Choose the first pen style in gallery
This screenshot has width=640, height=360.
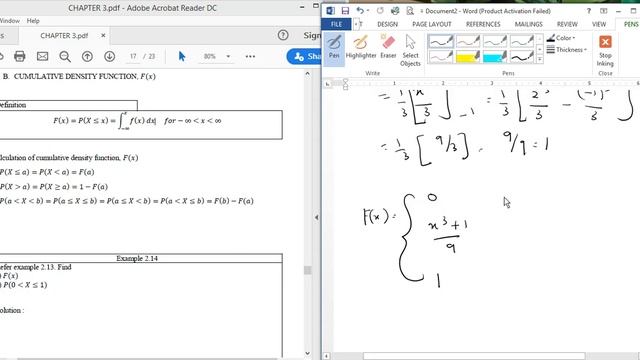pyautogui.click(x=441, y=41)
